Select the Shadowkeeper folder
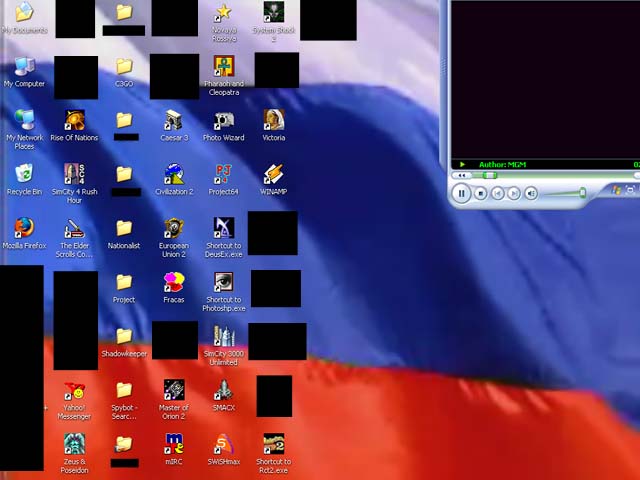The image size is (640, 480). pos(124,337)
